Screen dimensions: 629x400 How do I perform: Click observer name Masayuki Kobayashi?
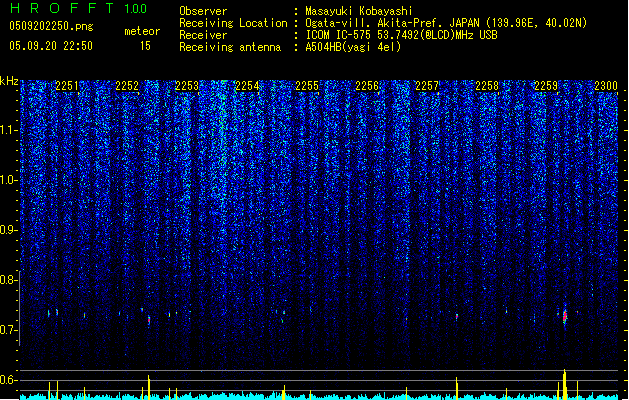pos(359,11)
